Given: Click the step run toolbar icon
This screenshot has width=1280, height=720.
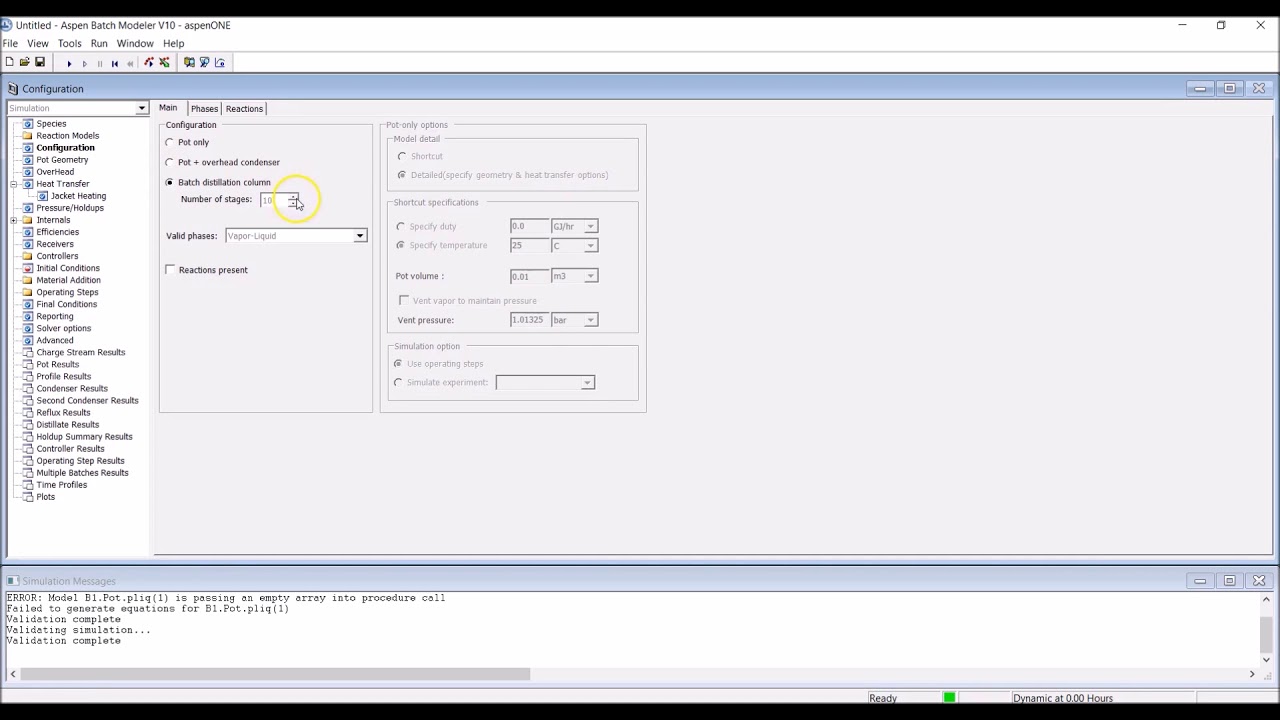Looking at the screenshot, I should point(84,63).
